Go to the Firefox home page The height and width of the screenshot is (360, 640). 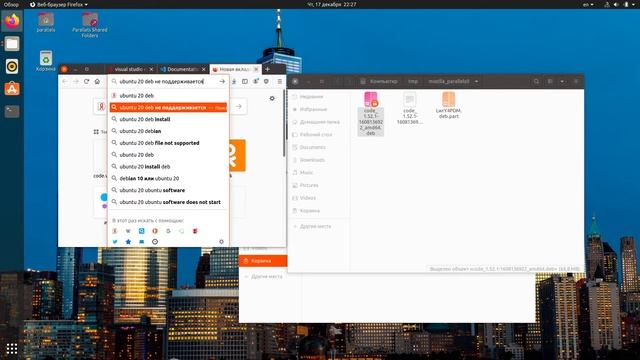tap(97, 82)
